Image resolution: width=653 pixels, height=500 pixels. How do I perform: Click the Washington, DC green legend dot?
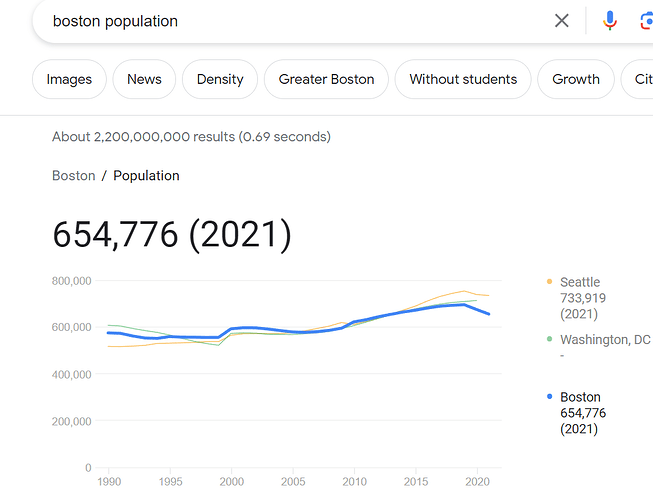(x=549, y=340)
